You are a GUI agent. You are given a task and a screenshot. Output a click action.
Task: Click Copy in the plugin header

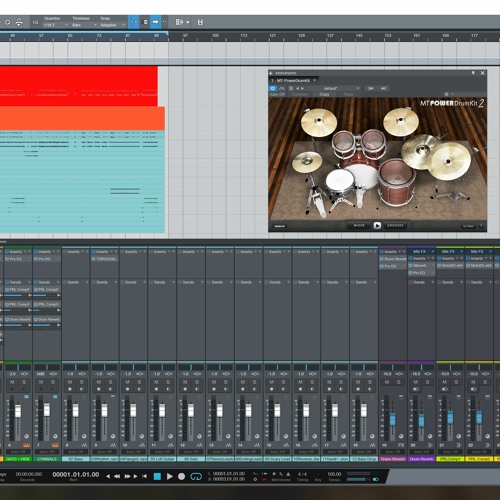[324, 95]
